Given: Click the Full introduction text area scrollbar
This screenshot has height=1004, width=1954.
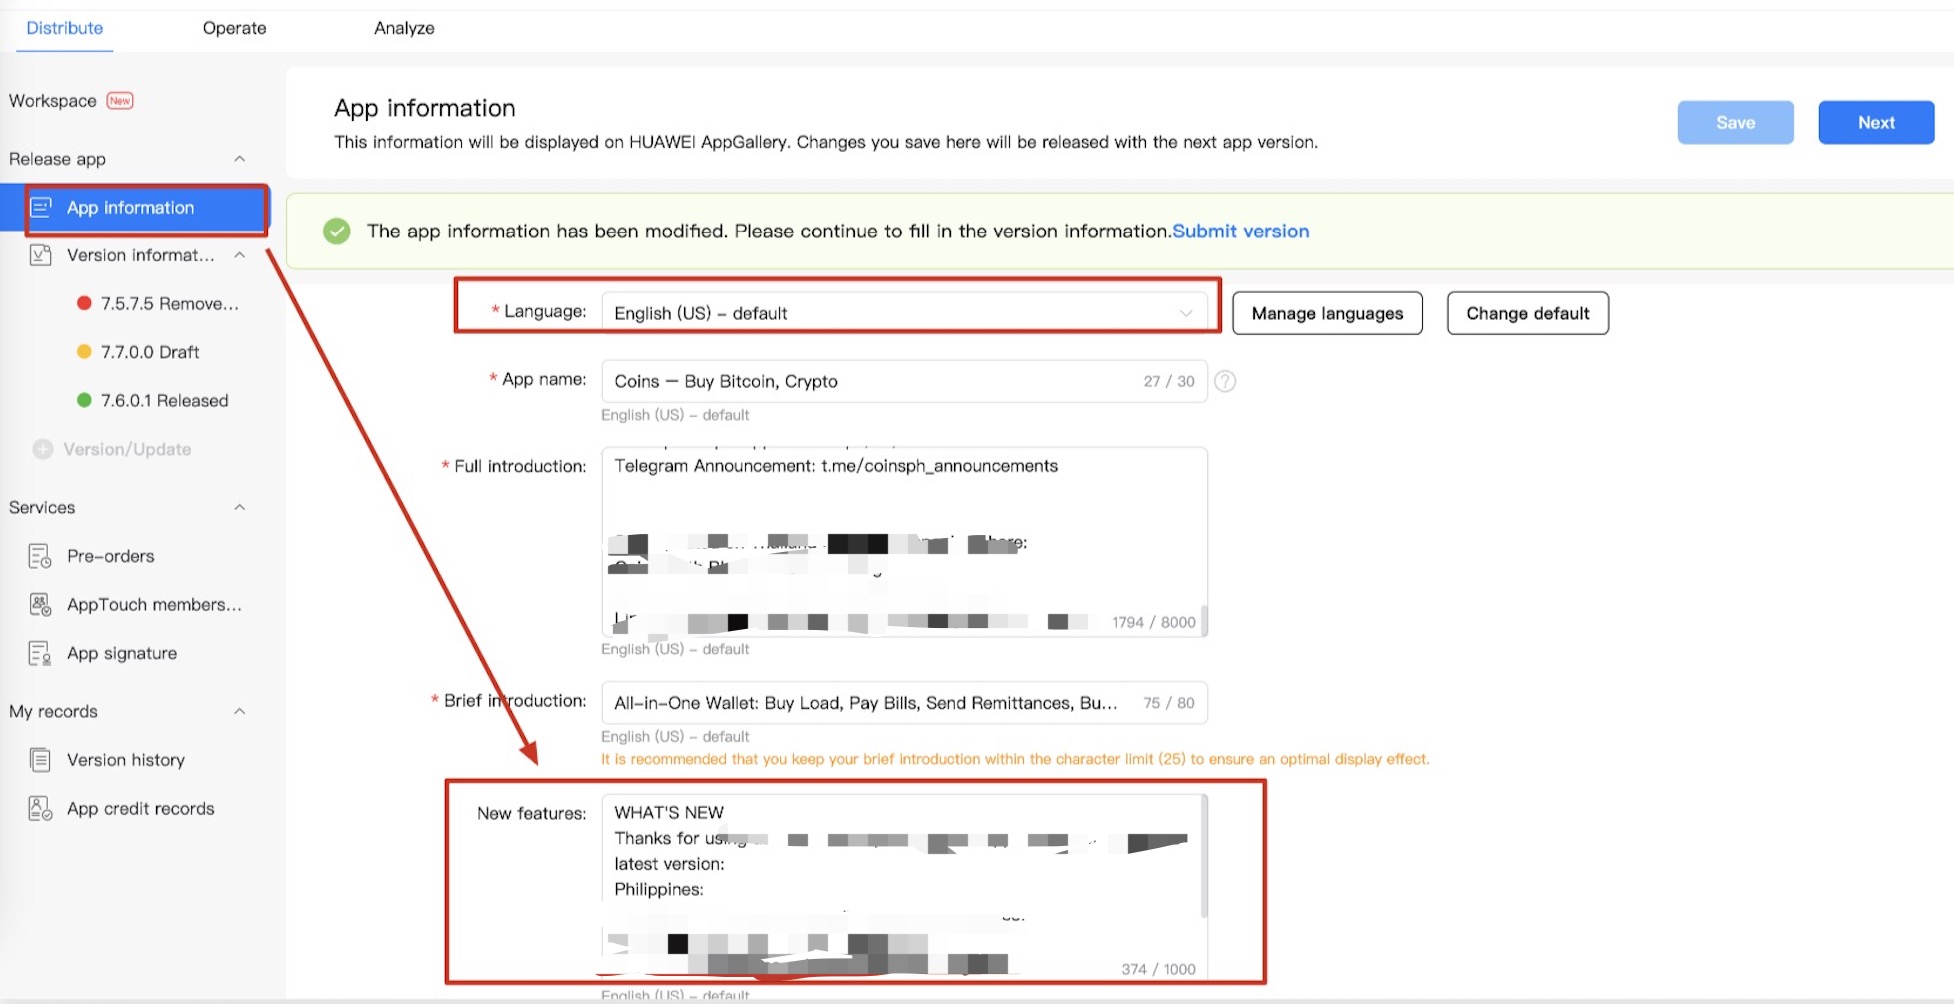Looking at the screenshot, I should (x=1204, y=620).
